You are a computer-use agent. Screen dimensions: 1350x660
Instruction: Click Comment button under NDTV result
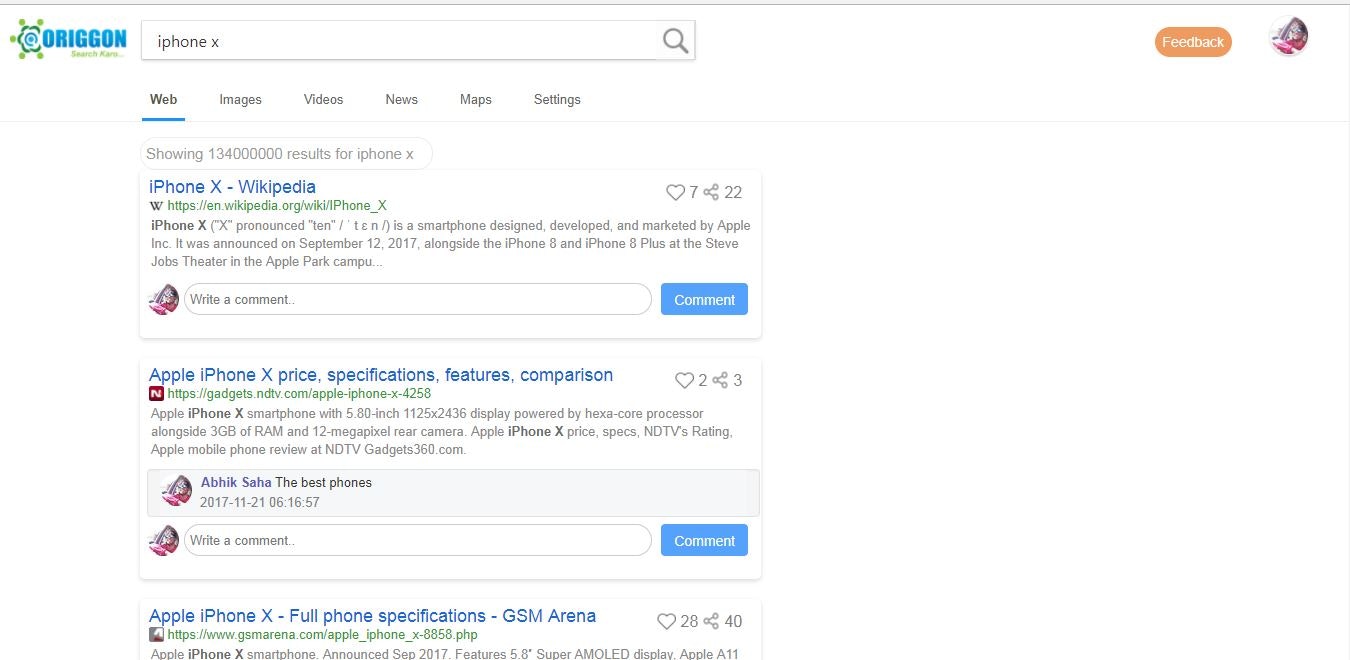(x=704, y=540)
